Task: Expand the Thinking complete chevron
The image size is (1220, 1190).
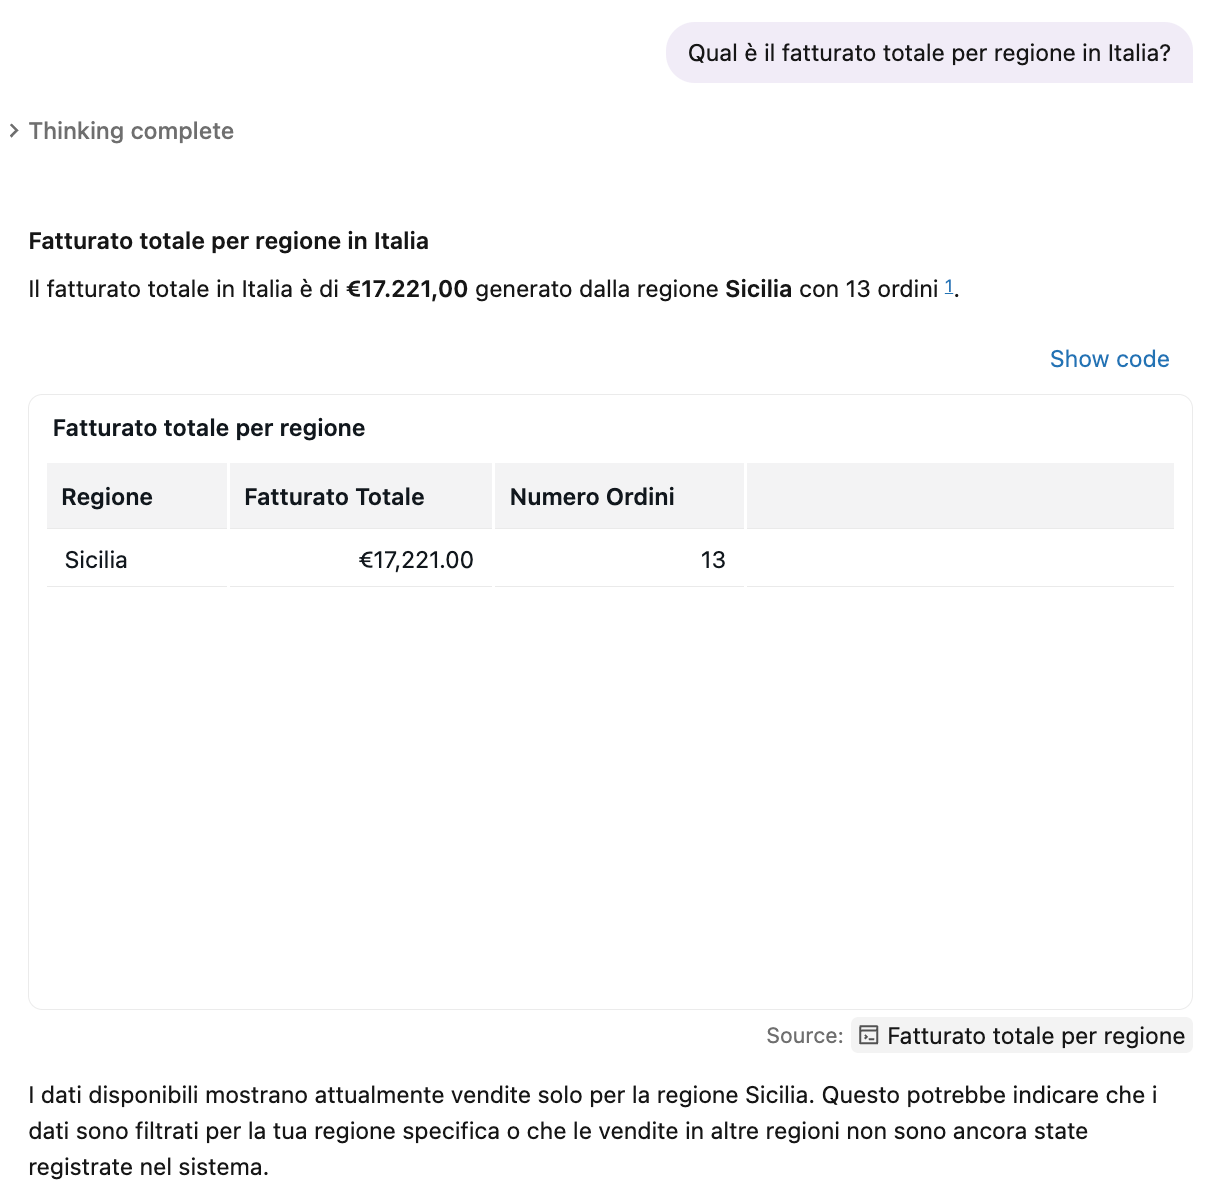Action: tap(14, 131)
